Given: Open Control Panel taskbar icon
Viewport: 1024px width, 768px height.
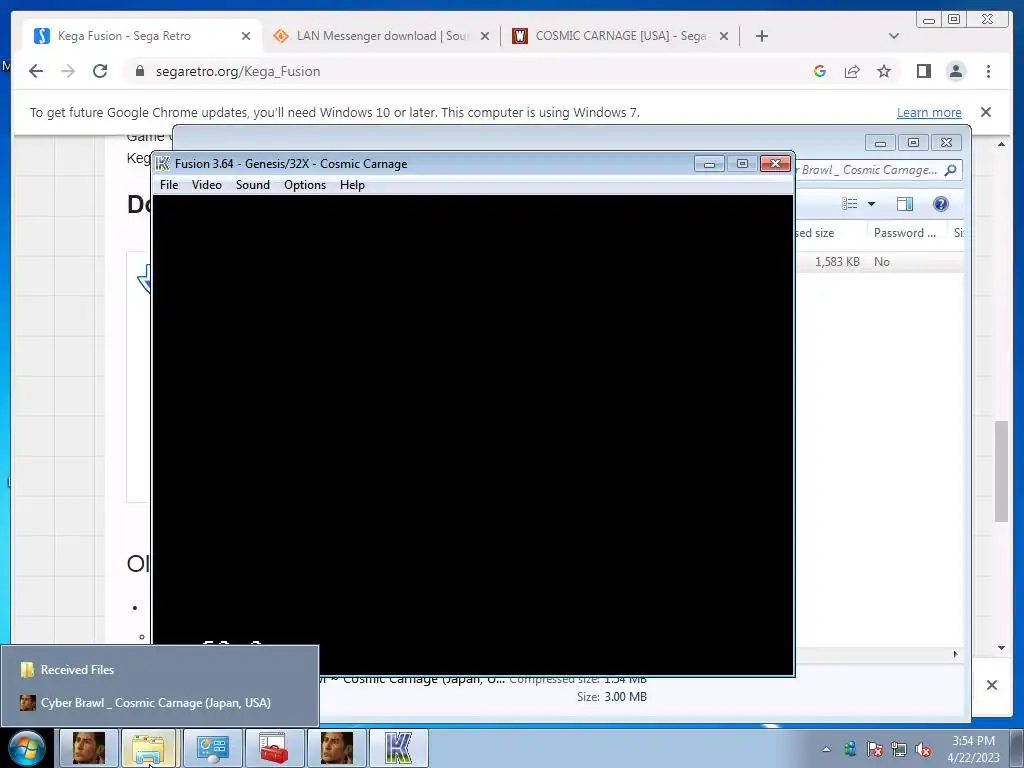Looking at the screenshot, I should [x=212, y=748].
